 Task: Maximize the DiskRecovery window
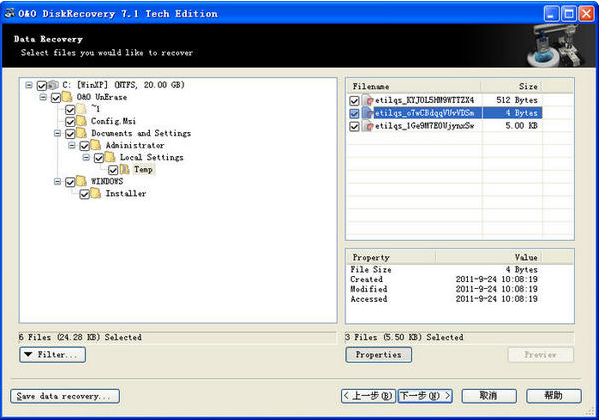[569, 14]
